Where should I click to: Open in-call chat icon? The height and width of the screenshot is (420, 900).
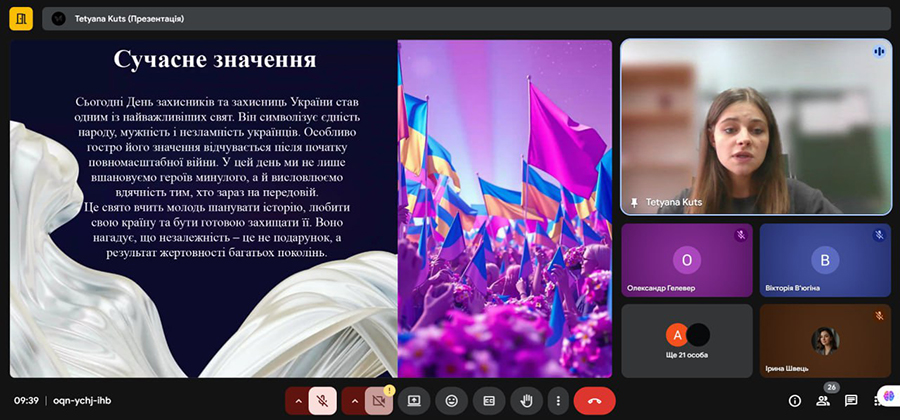point(851,401)
